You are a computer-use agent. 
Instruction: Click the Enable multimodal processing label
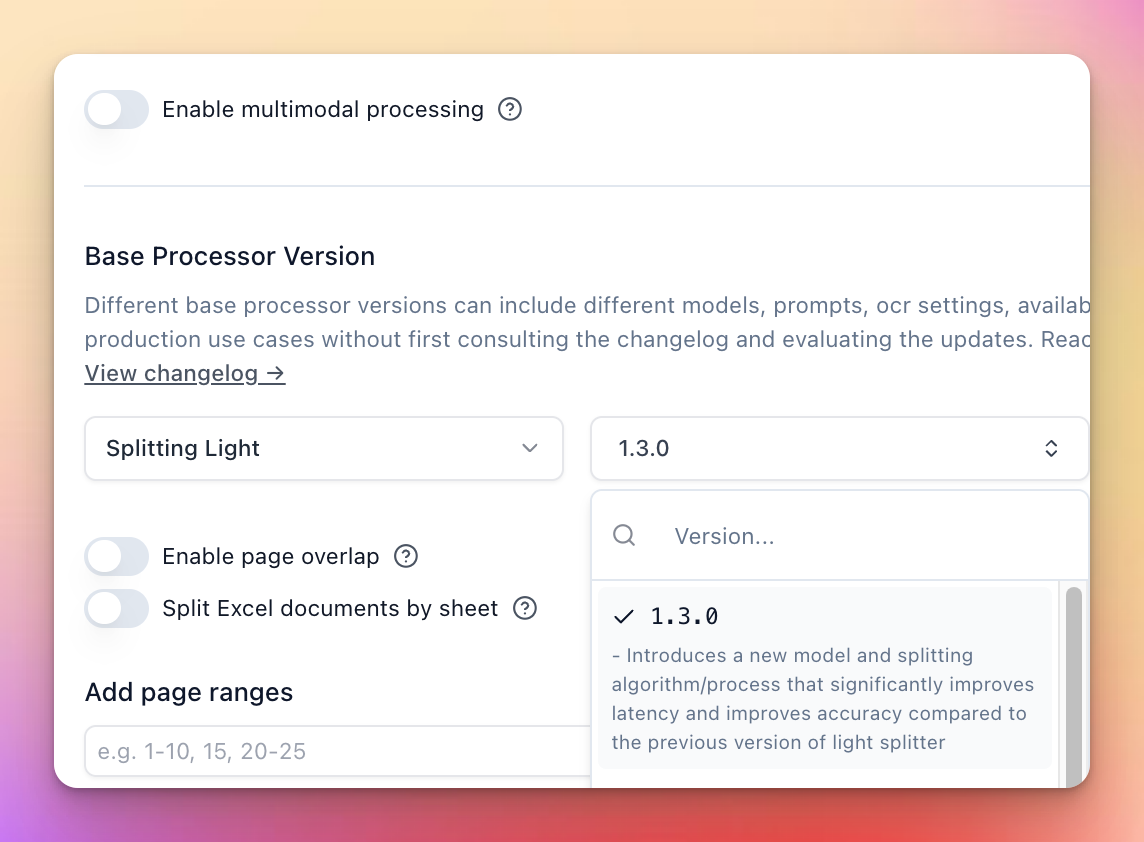[322, 109]
